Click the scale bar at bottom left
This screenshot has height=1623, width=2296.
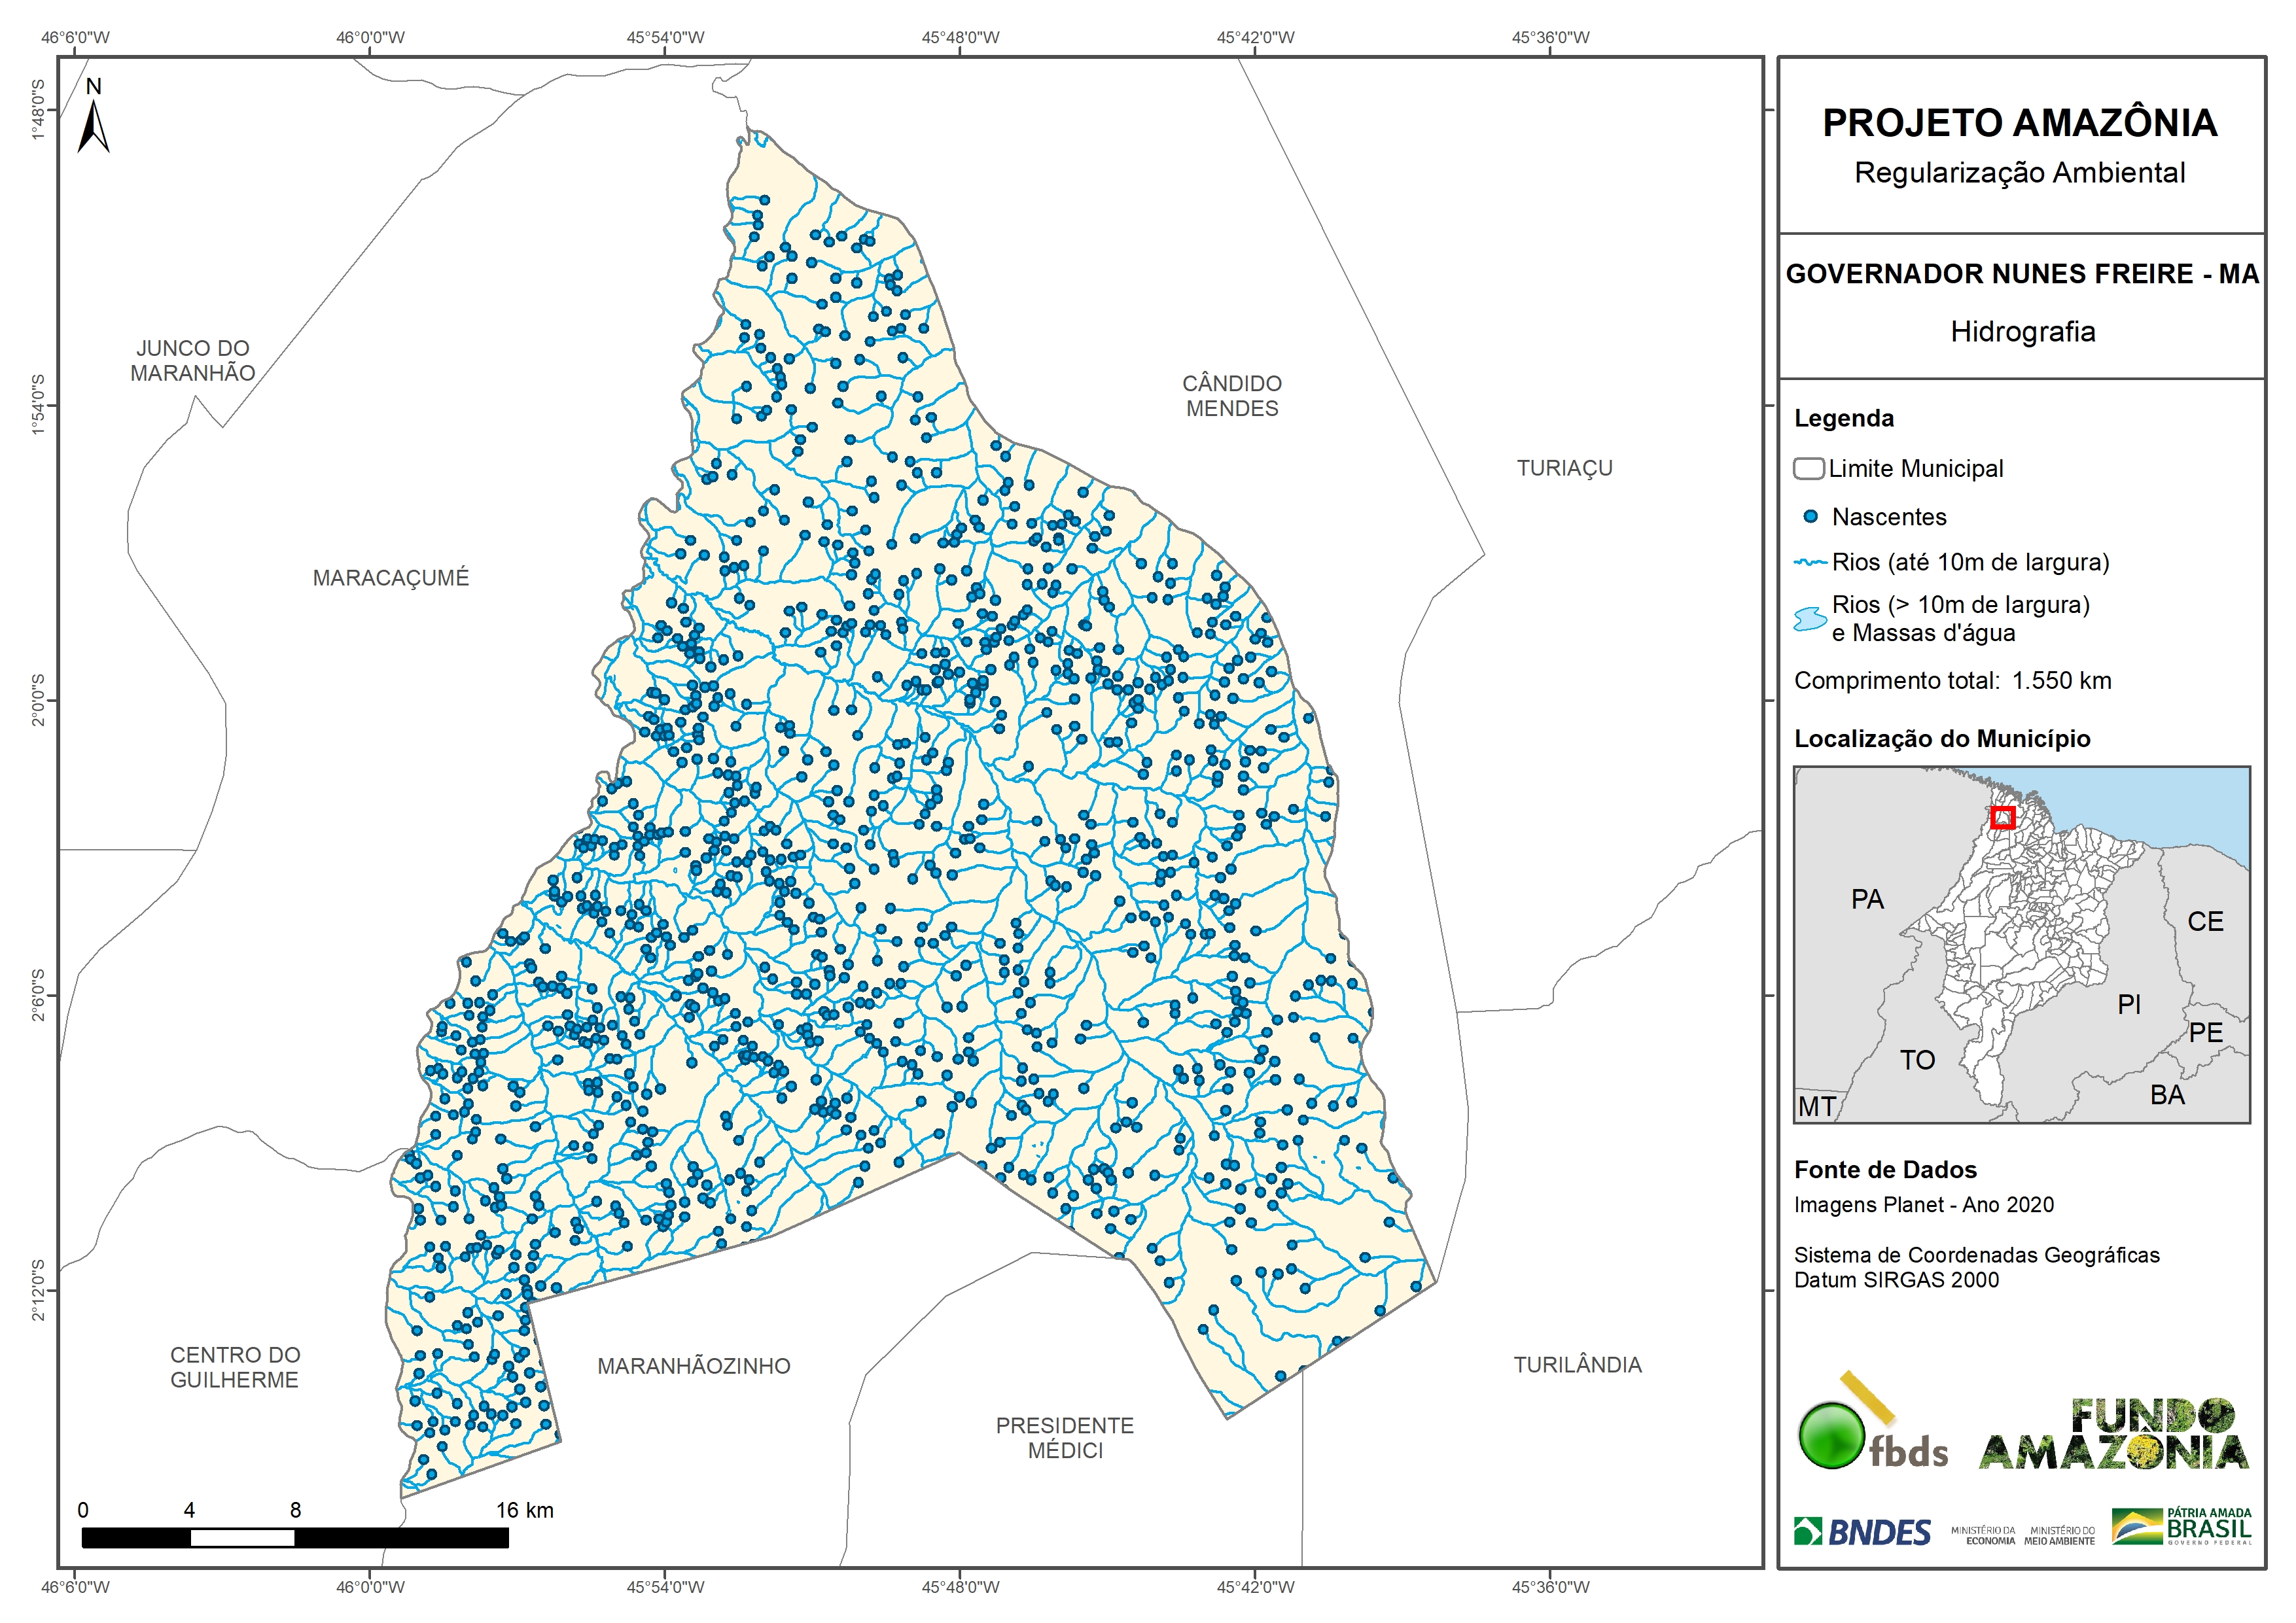coord(295,1537)
